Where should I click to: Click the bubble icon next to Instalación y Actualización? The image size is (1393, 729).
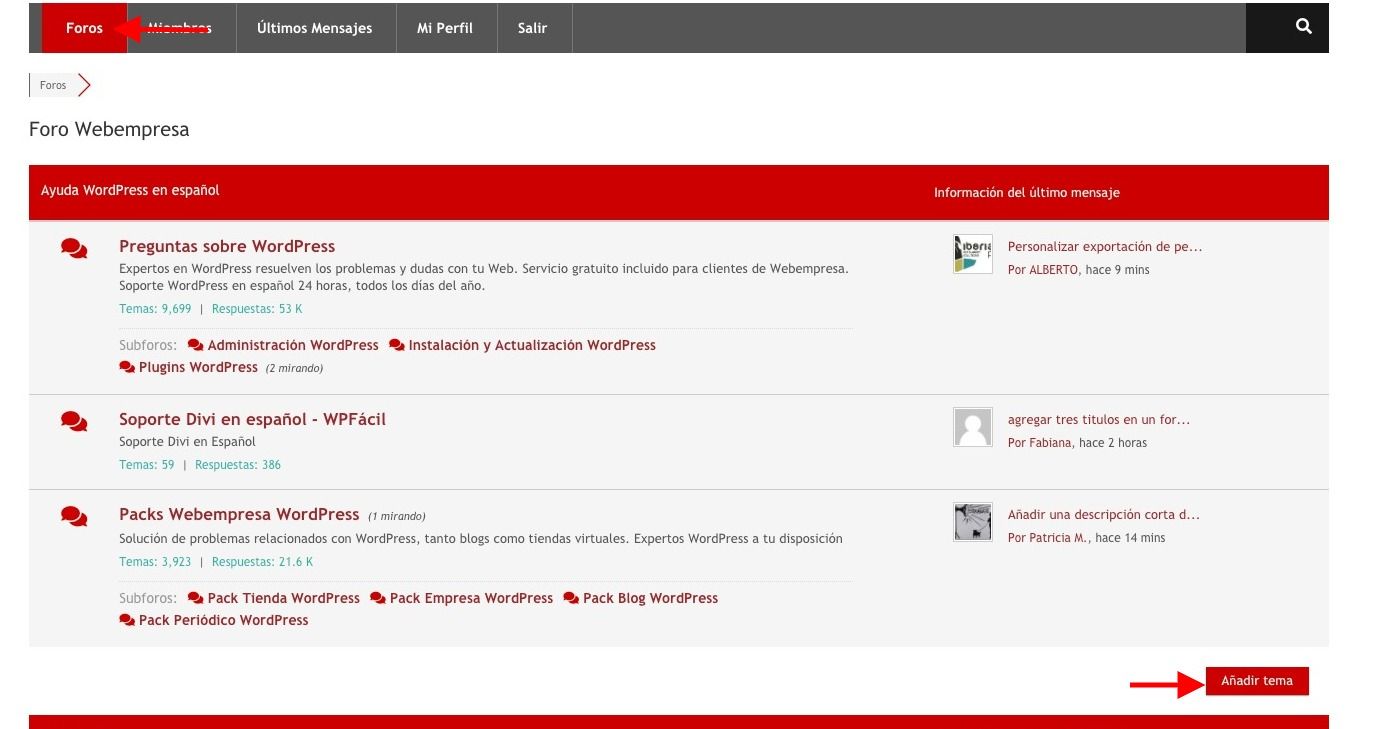pos(397,345)
